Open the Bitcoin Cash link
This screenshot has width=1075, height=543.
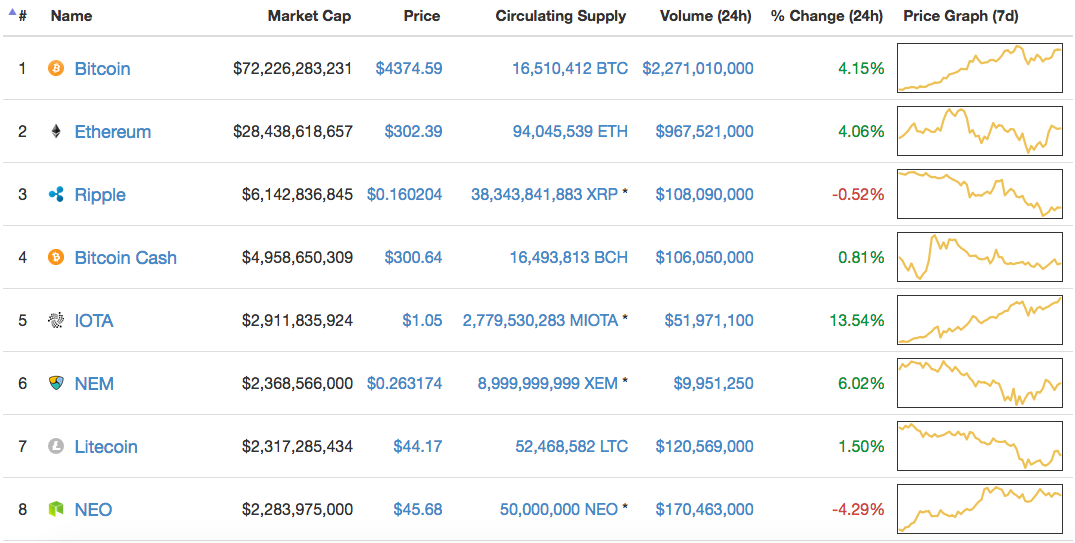[125, 258]
